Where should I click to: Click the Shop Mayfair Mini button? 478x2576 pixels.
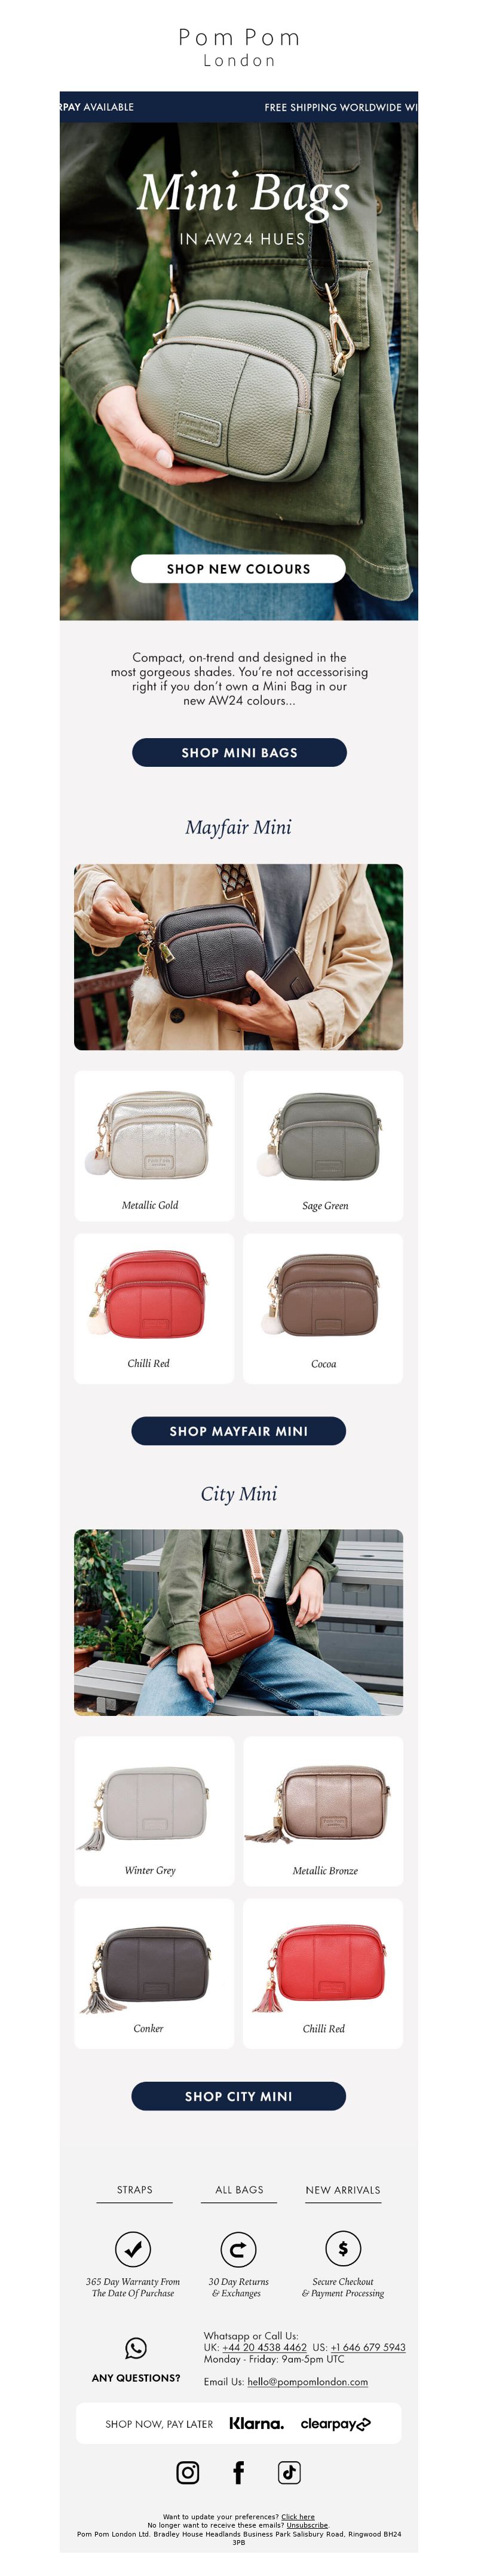point(238,1430)
